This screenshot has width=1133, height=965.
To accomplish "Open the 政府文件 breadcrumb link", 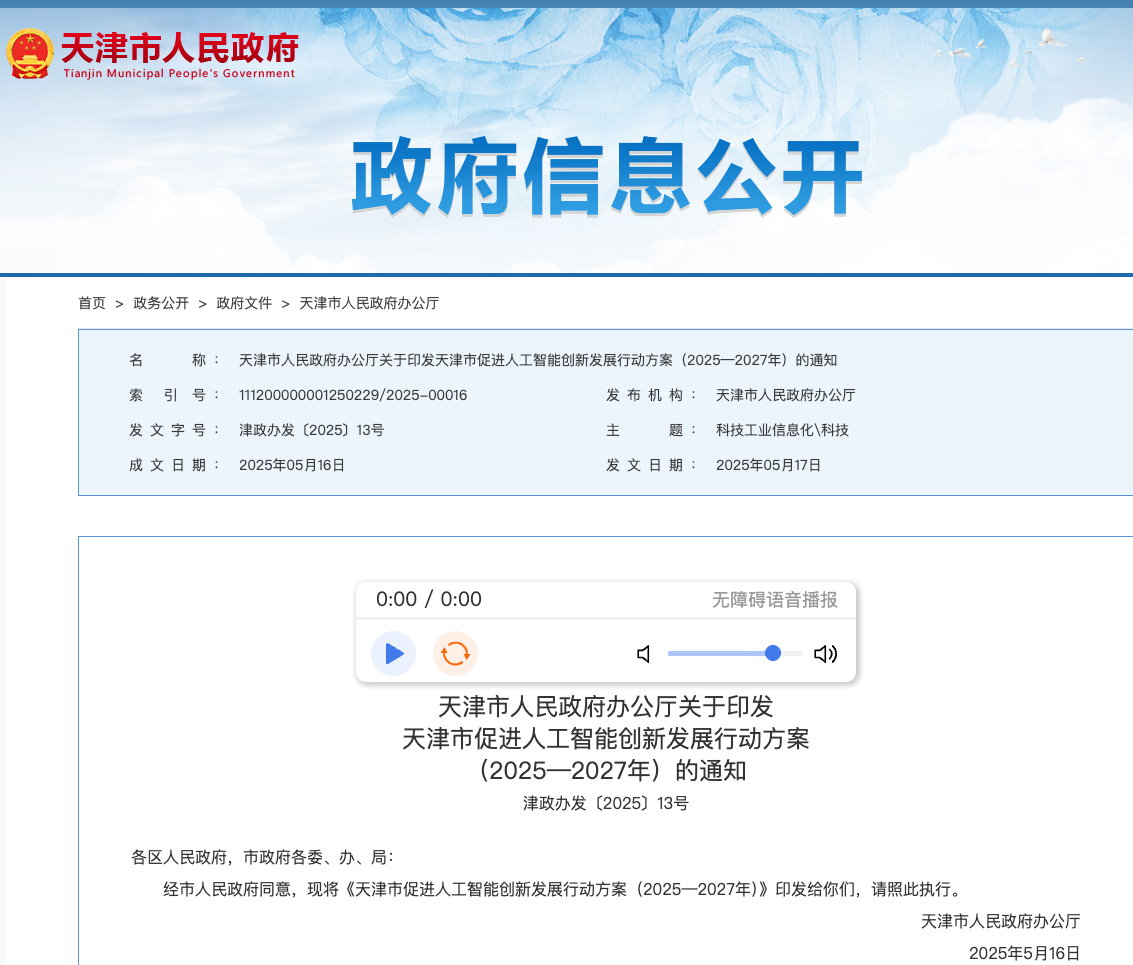I will coord(242,304).
